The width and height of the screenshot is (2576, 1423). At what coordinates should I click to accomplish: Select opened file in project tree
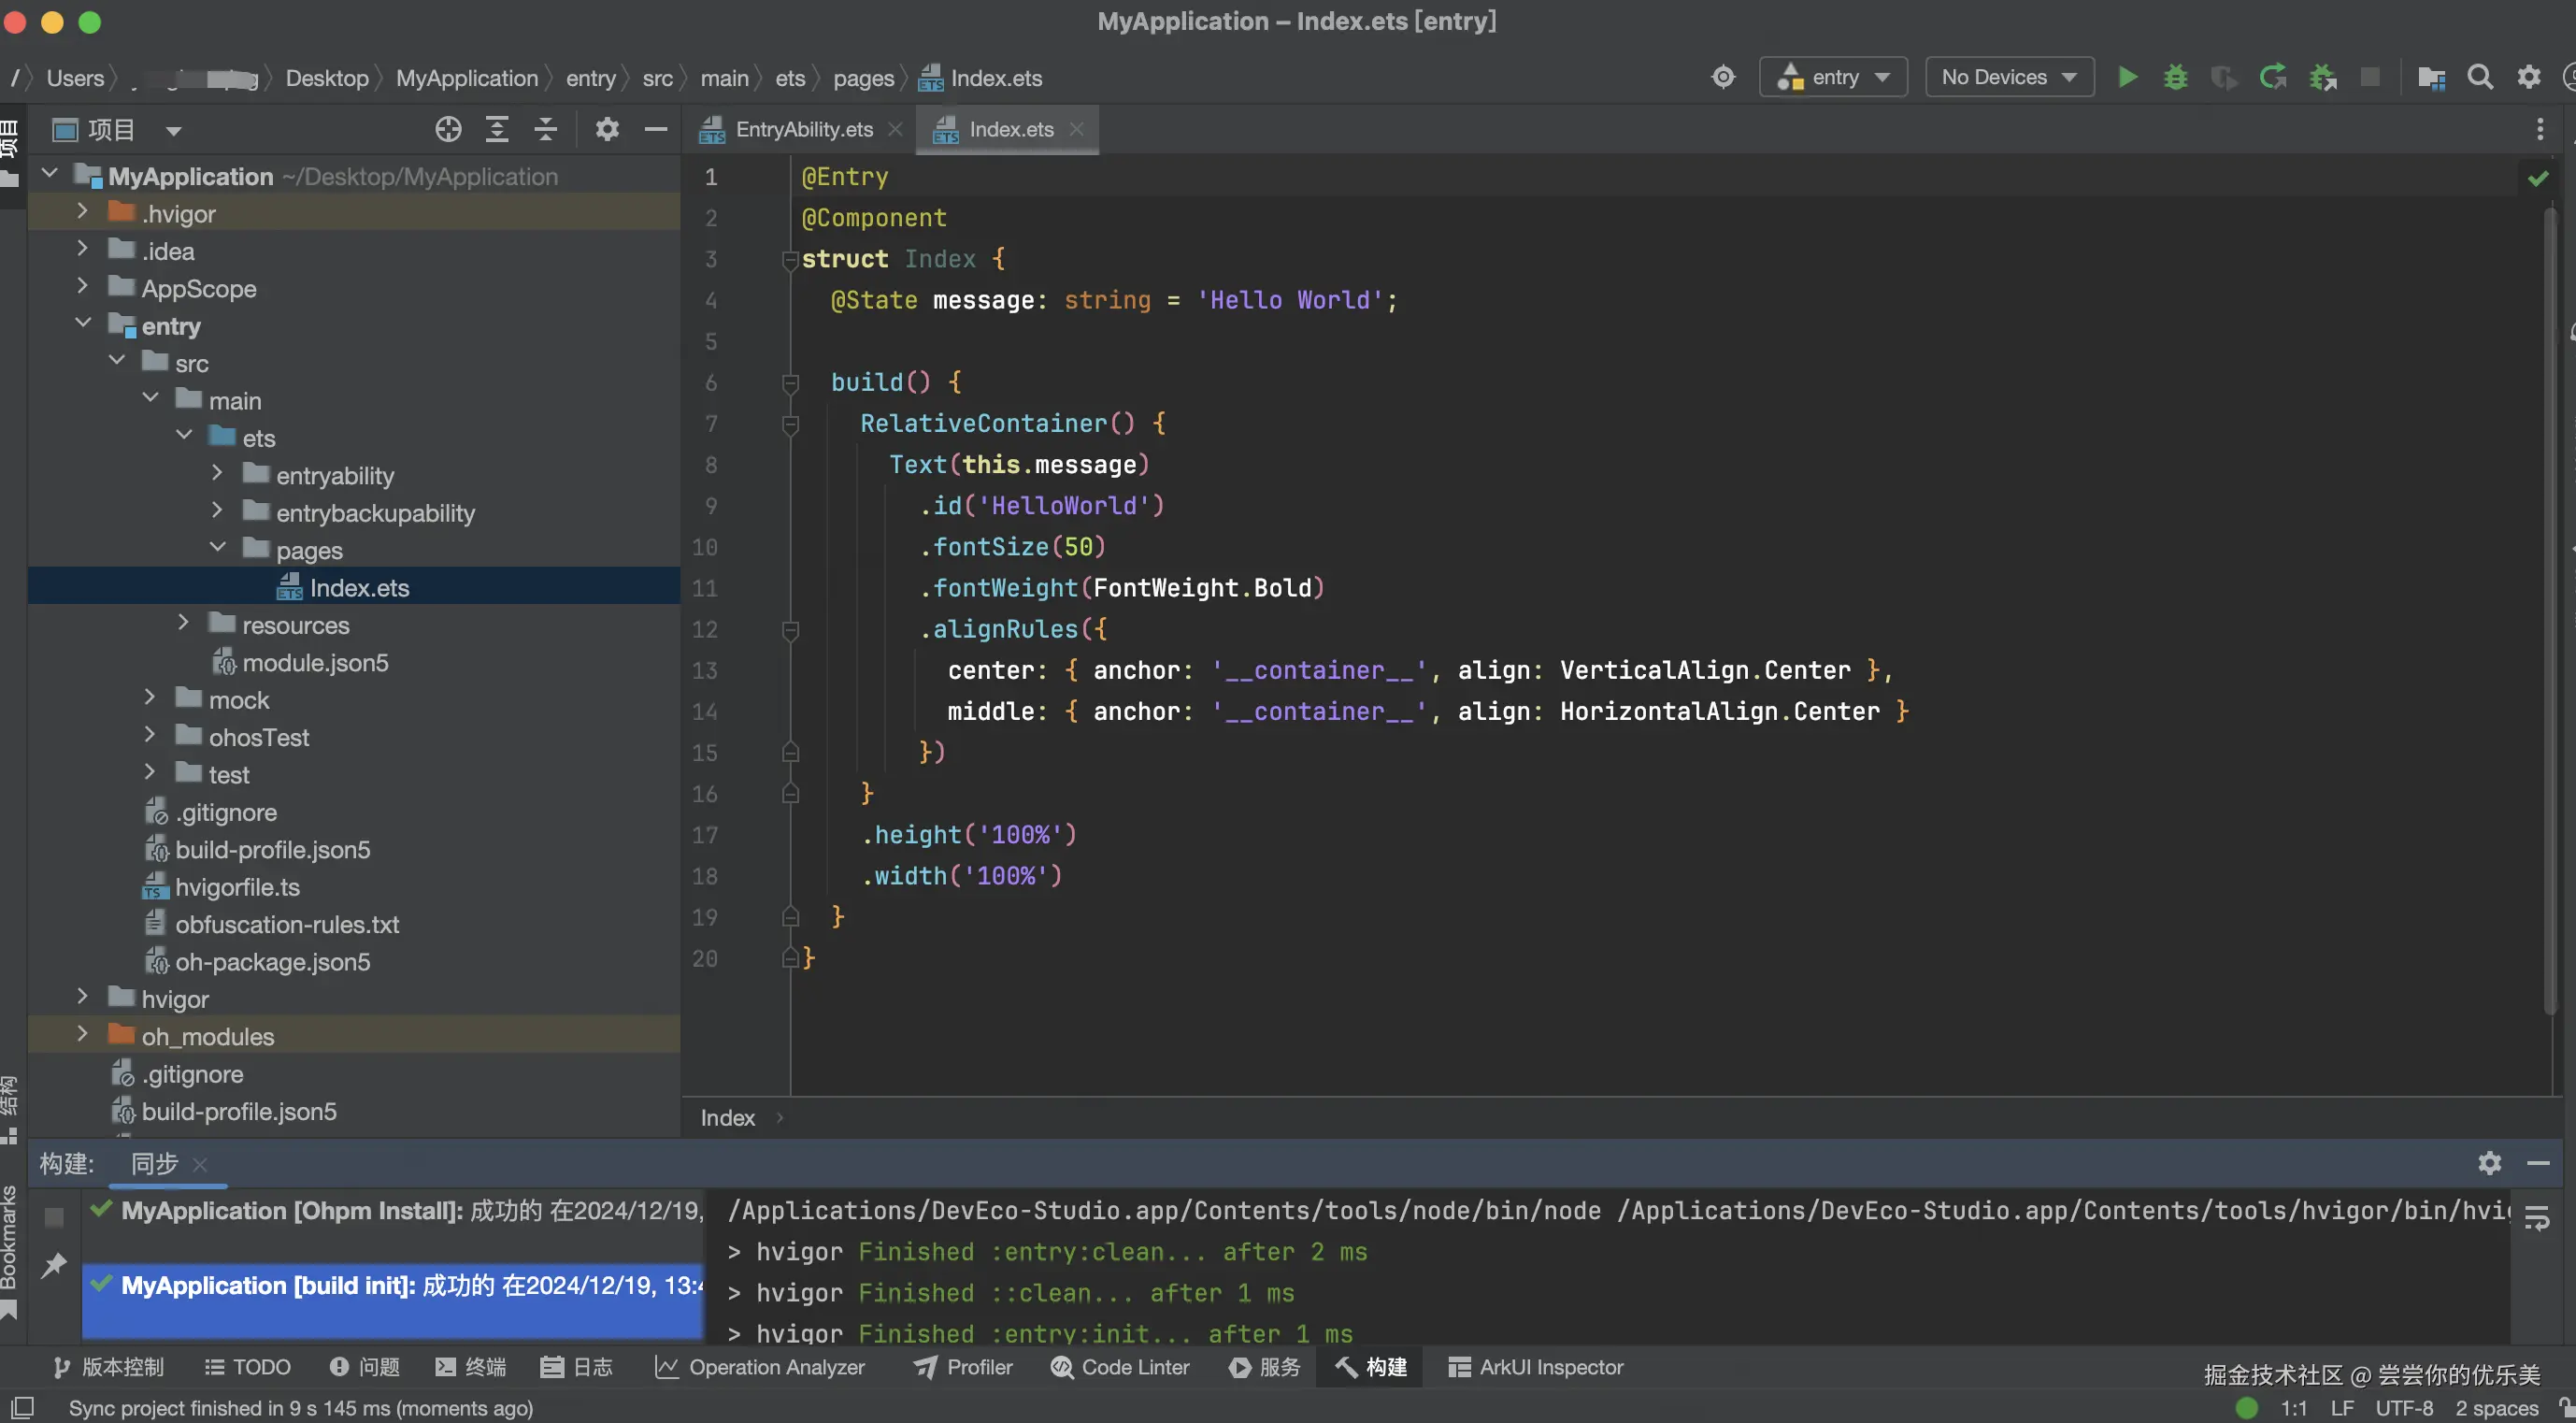coord(448,129)
